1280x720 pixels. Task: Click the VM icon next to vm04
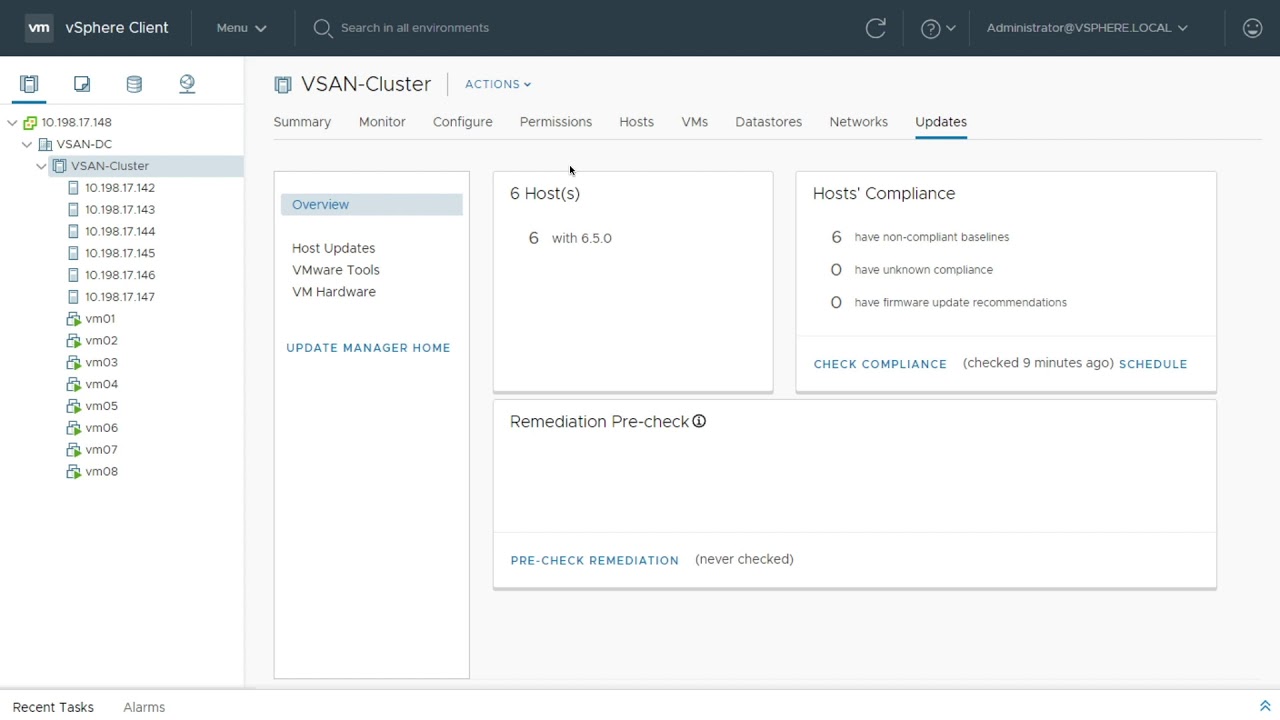pos(73,384)
